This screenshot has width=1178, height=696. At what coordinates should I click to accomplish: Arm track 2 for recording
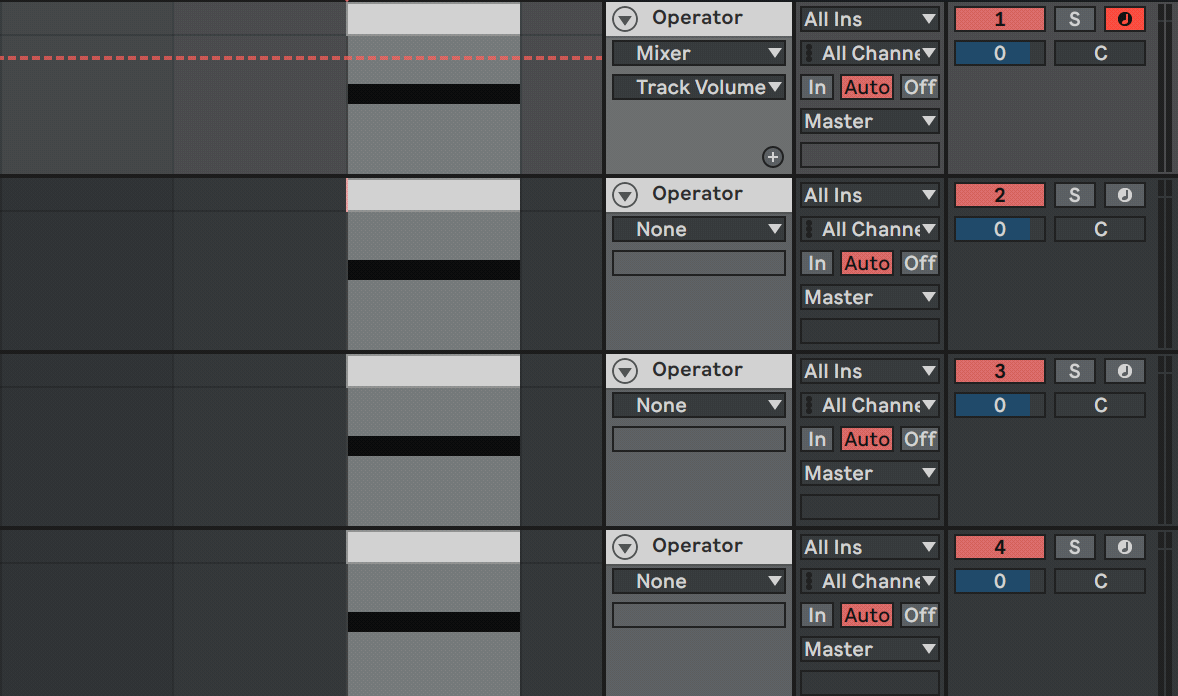tap(1124, 195)
